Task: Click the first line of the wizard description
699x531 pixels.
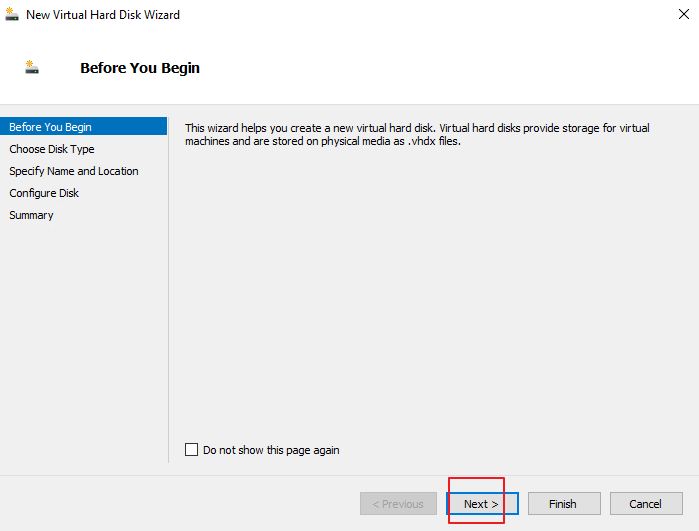Action: coord(417,128)
